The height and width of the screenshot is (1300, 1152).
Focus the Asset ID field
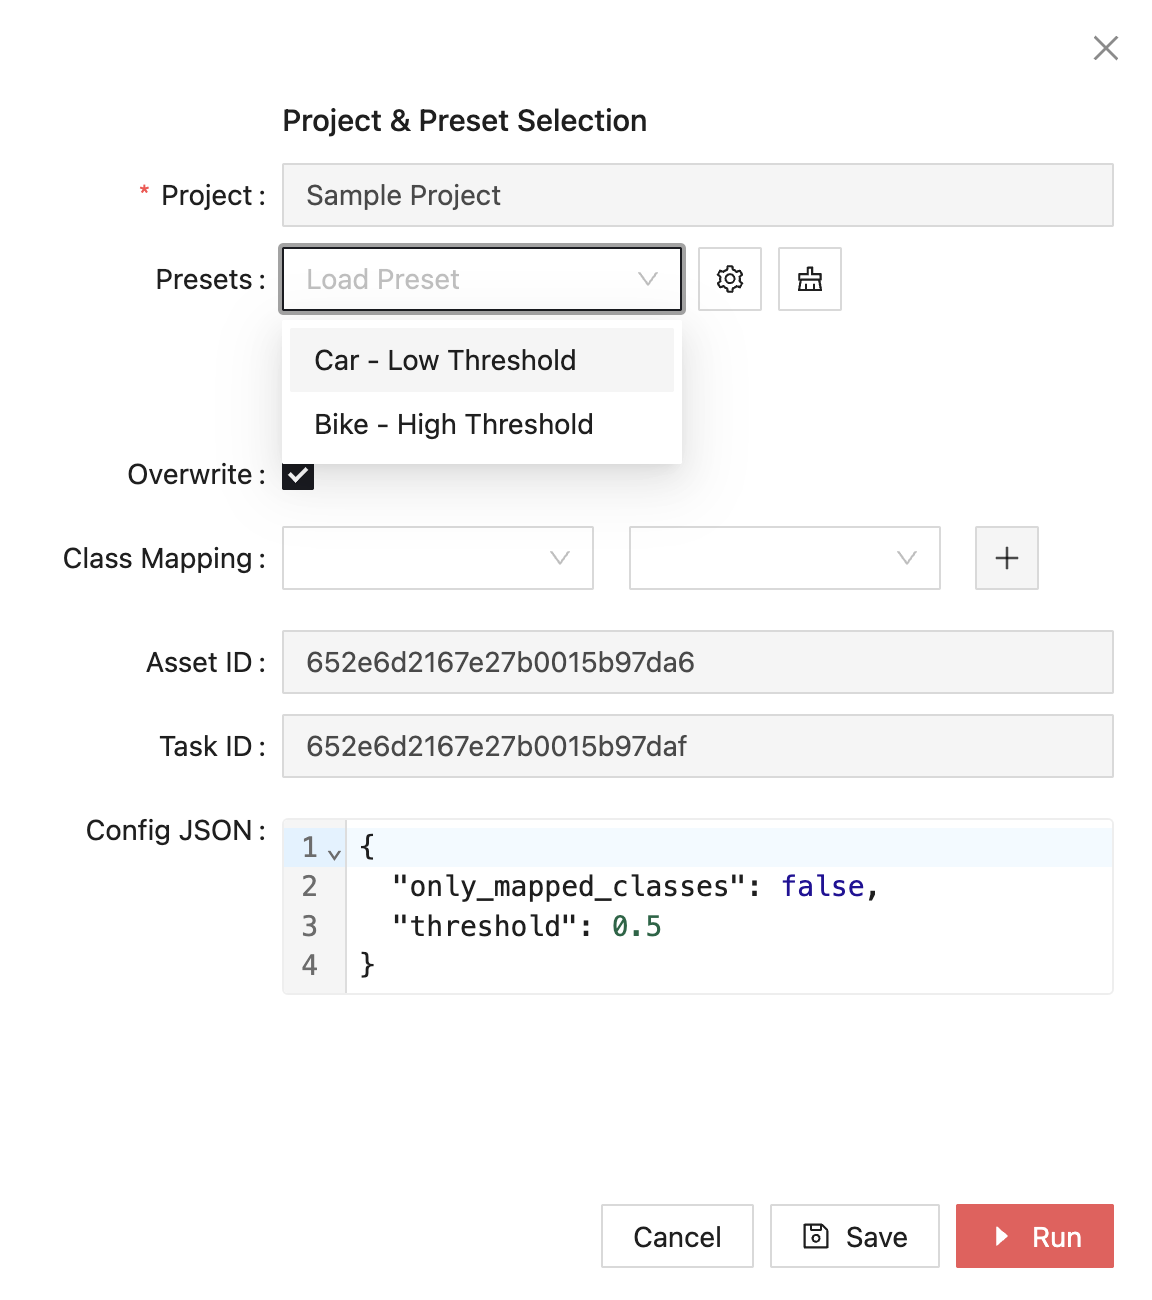coord(697,662)
